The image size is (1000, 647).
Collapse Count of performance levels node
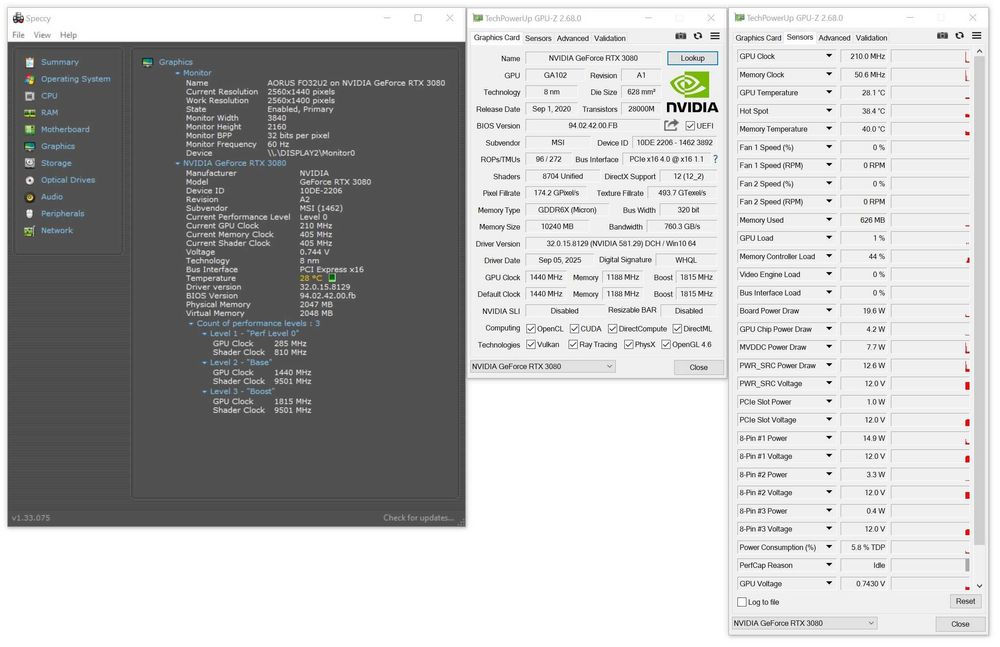[191, 324]
